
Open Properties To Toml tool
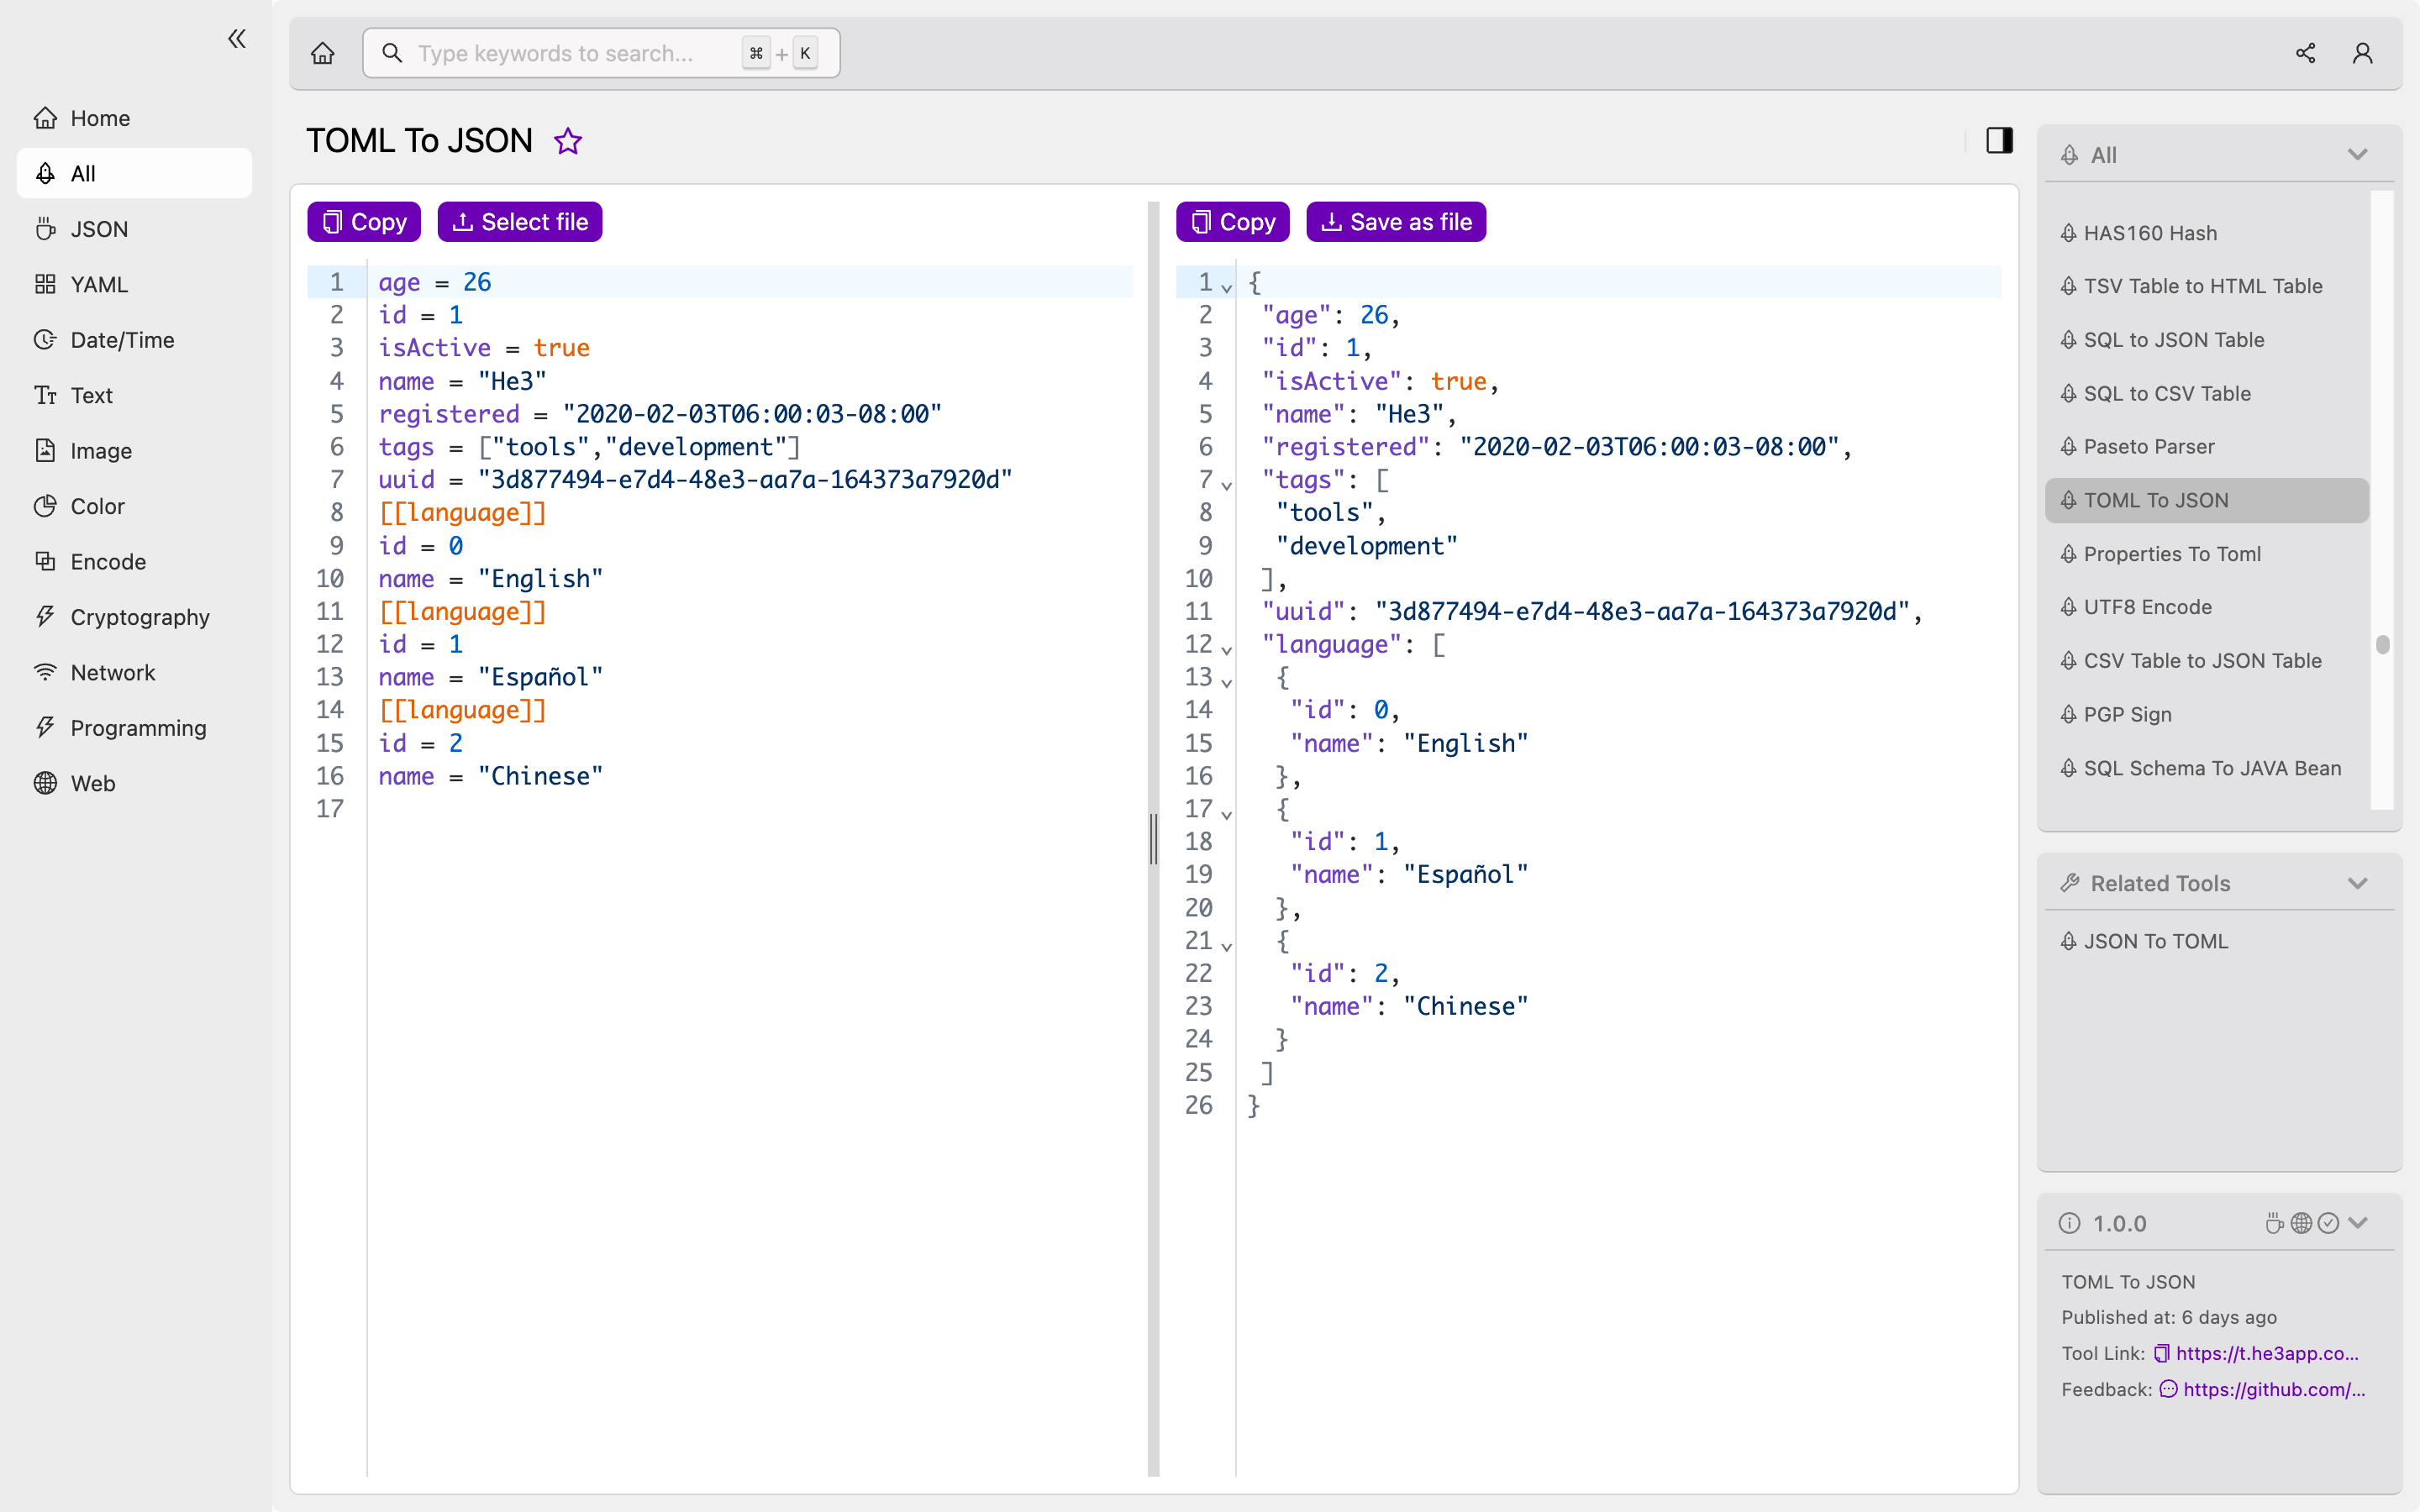2207,554
